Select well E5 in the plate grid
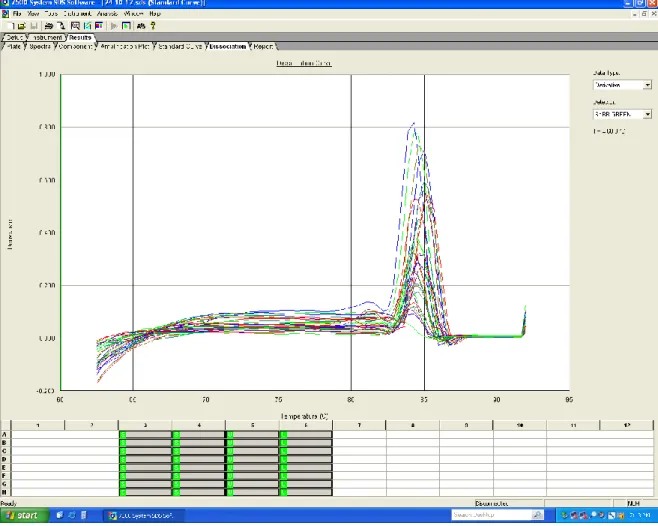The width and height of the screenshot is (658, 526). tap(253, 467)
